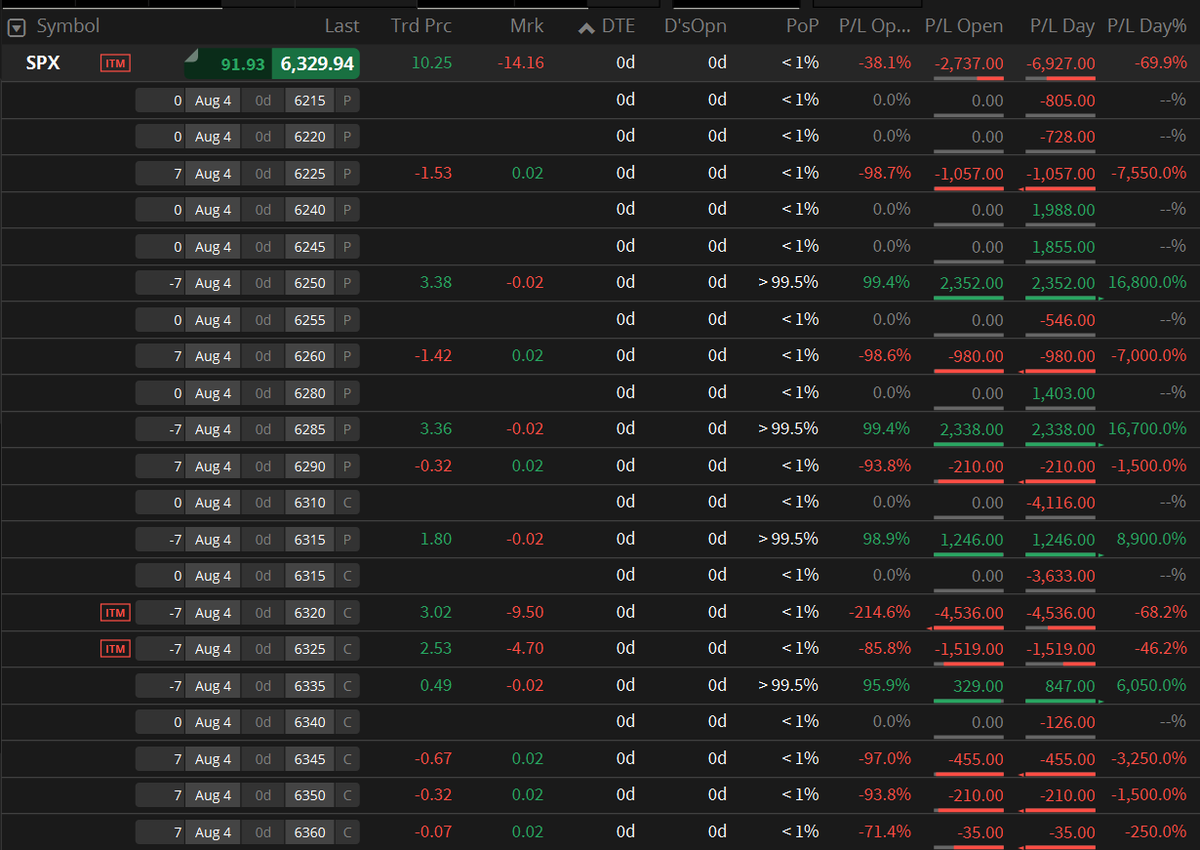Click P/L Day% 16,800.0% on the 6250 put row

click(1147, 283)
